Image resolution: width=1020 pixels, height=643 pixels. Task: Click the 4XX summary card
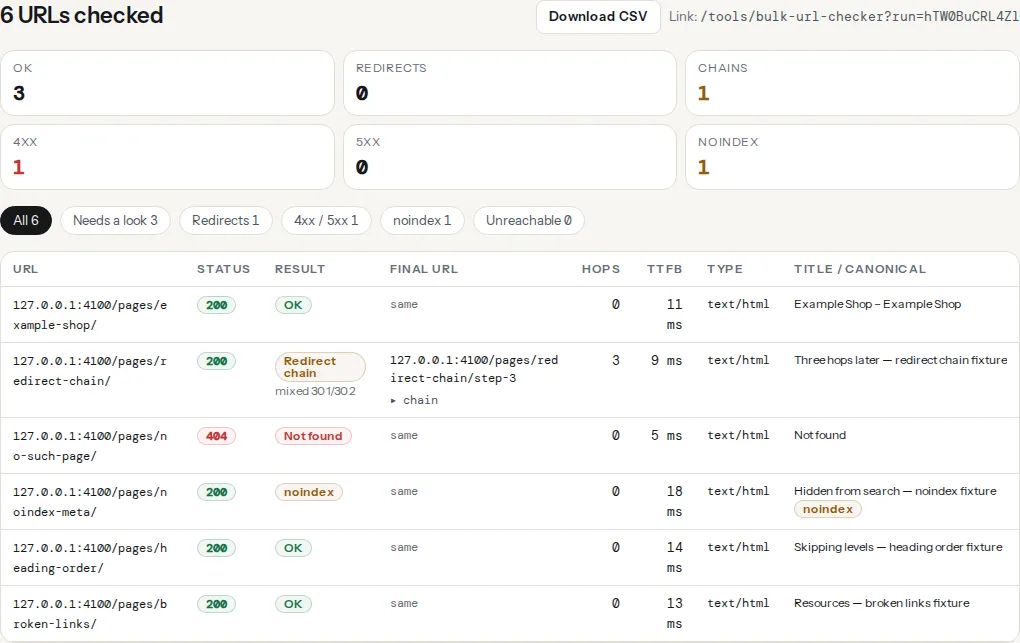(x=167, y=157)
